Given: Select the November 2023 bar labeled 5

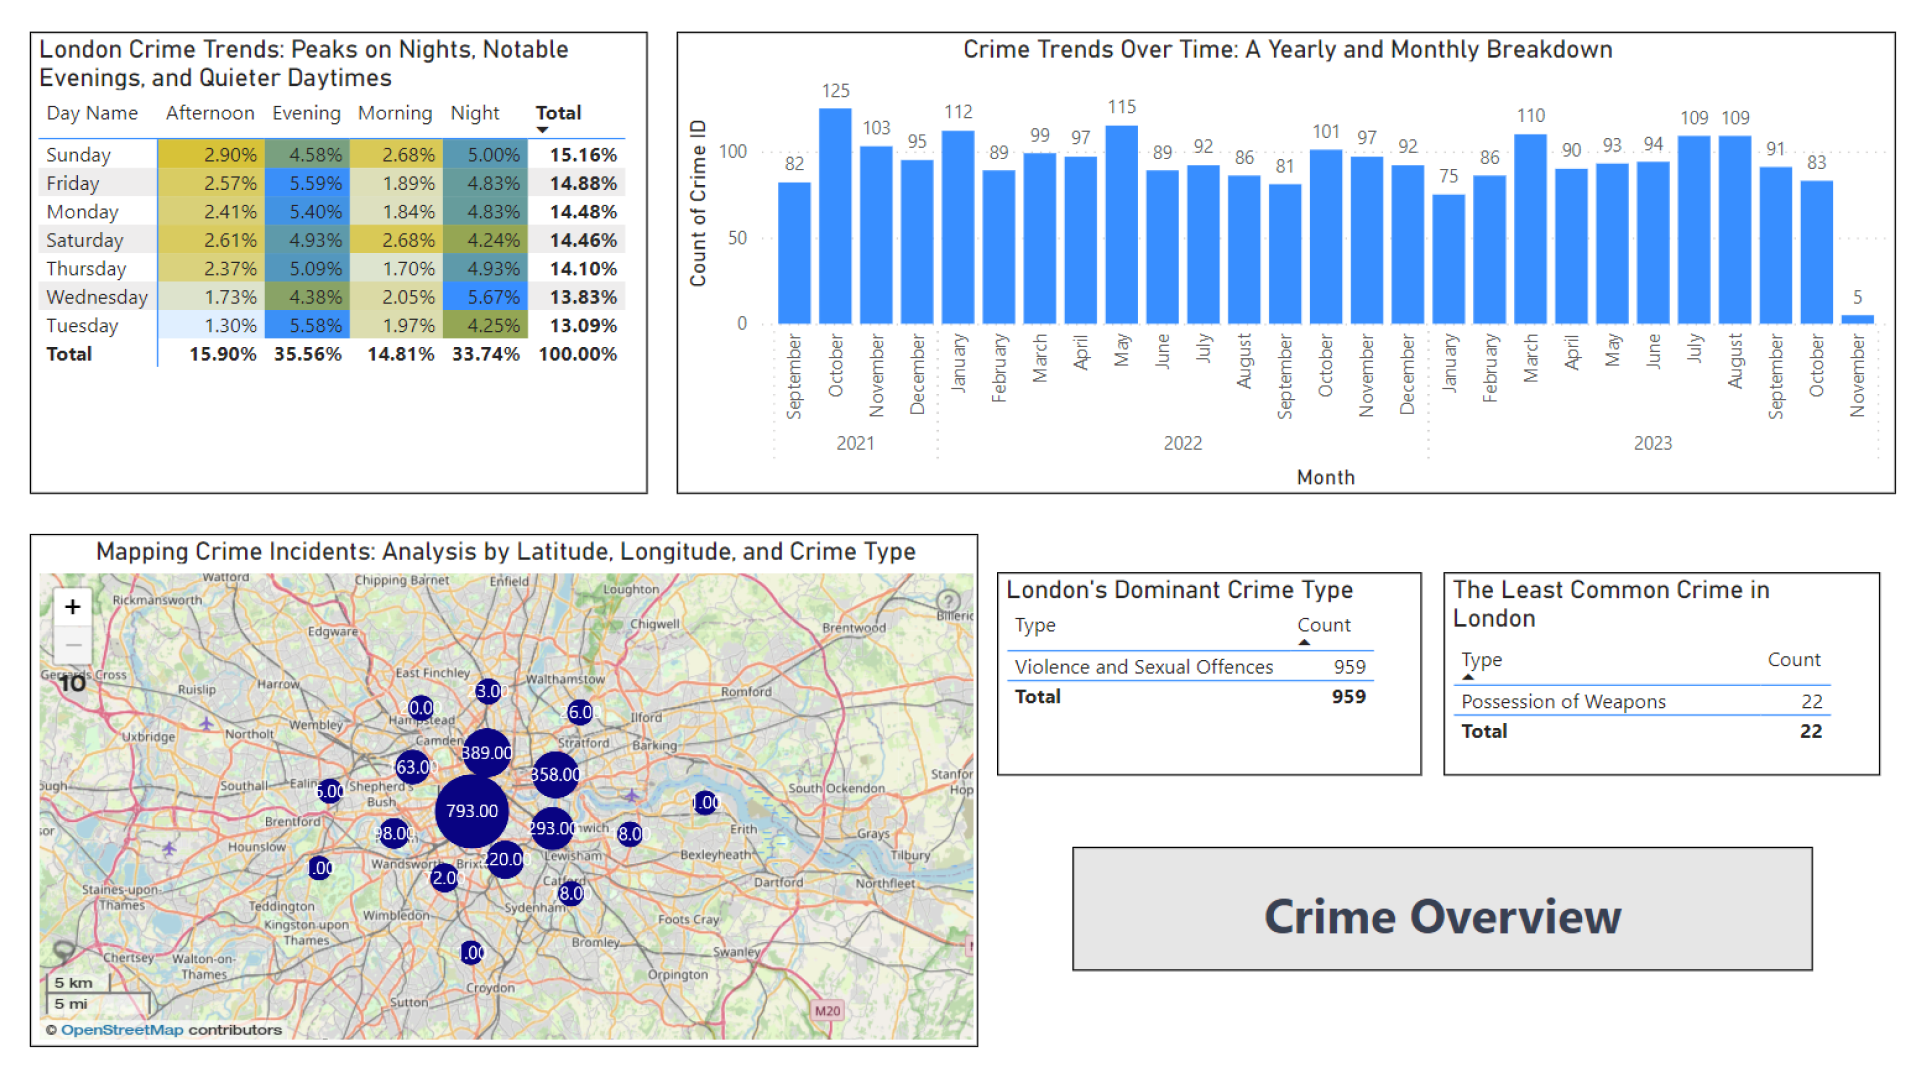Looking at the screenshot, I should [x=1857, y=319].
